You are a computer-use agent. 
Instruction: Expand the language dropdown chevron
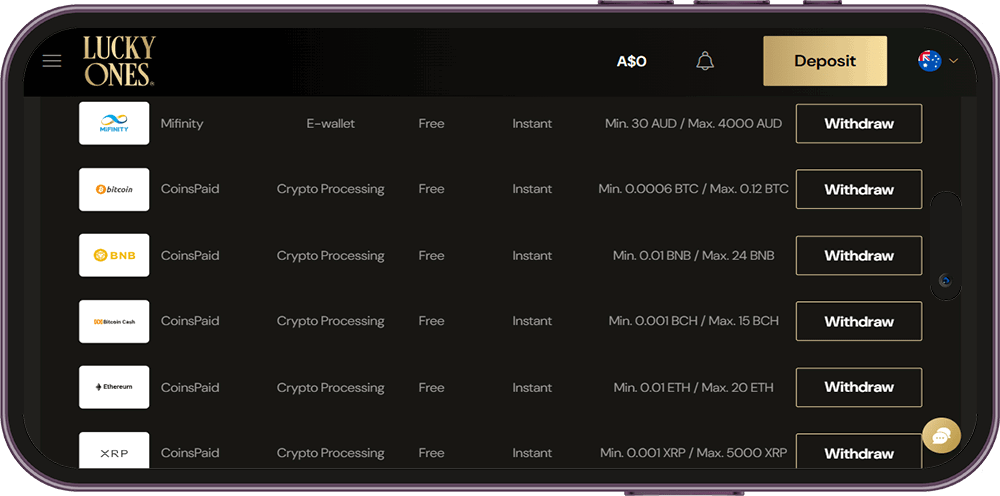pos(953,61)
